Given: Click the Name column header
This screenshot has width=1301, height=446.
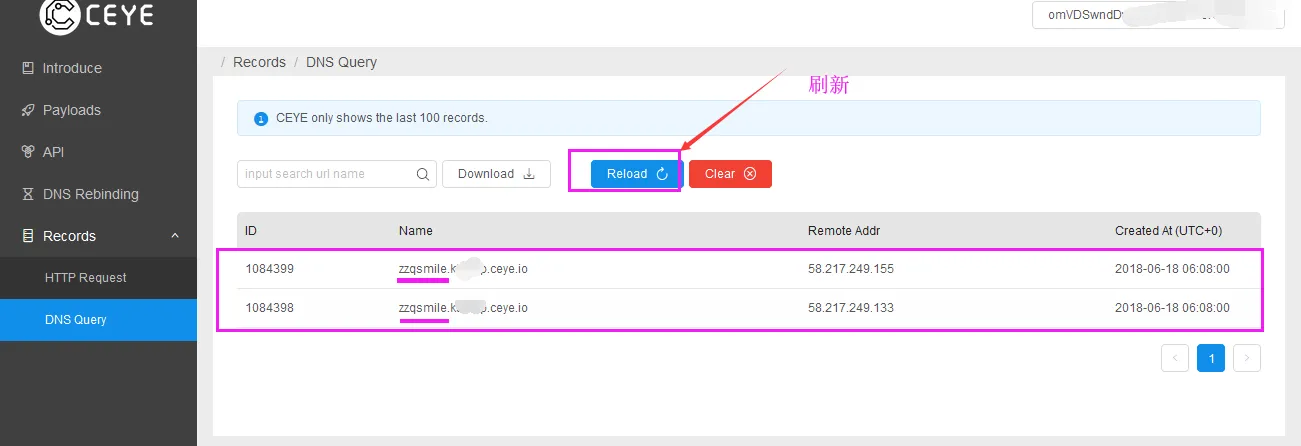Looking at the screenshot, I should (416, 231).
